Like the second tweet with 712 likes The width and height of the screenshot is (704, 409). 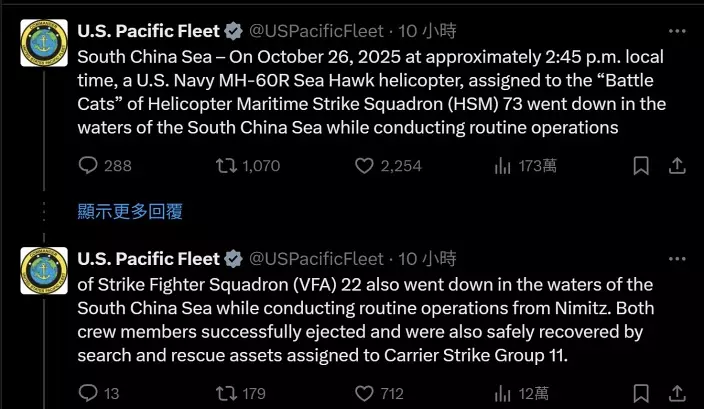tap(365, 393)
